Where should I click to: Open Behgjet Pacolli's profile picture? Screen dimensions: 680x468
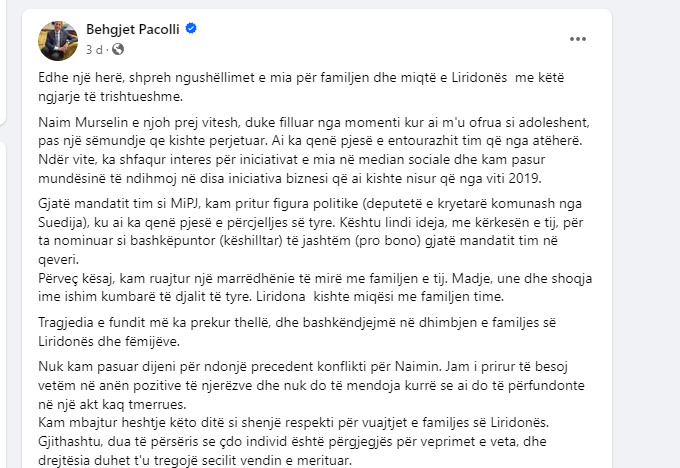click(57, 39)
